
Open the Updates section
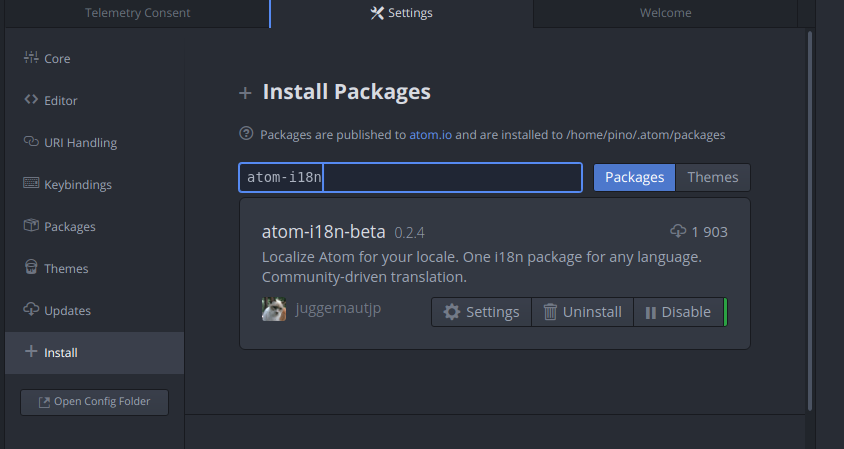tap(95, 311)
